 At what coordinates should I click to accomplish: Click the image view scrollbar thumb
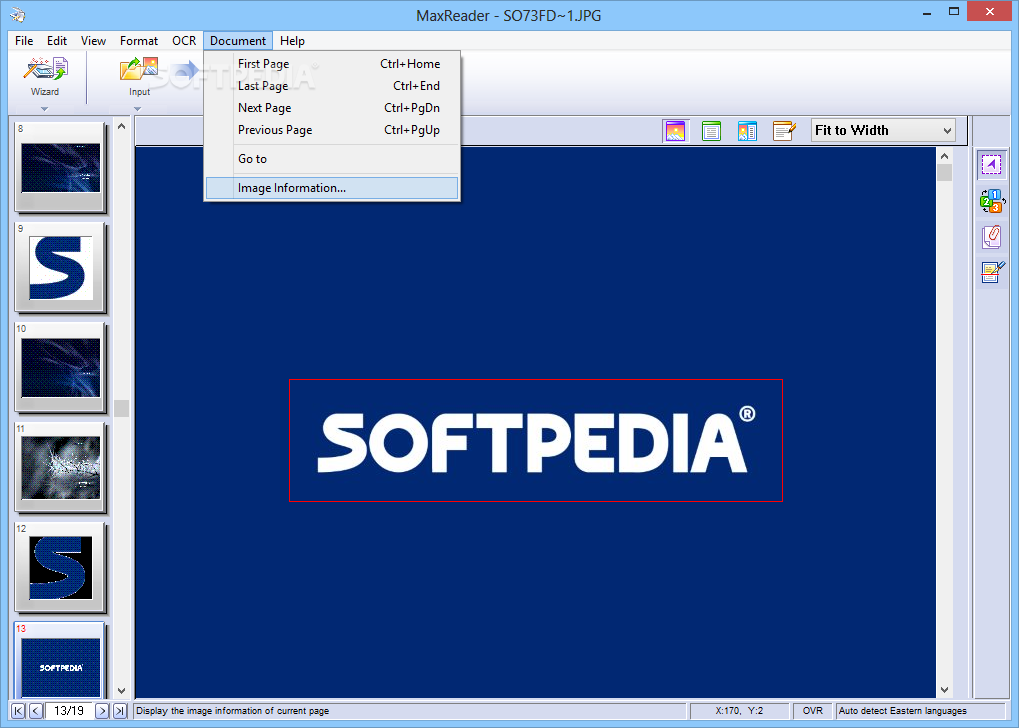tap(944, 173)
